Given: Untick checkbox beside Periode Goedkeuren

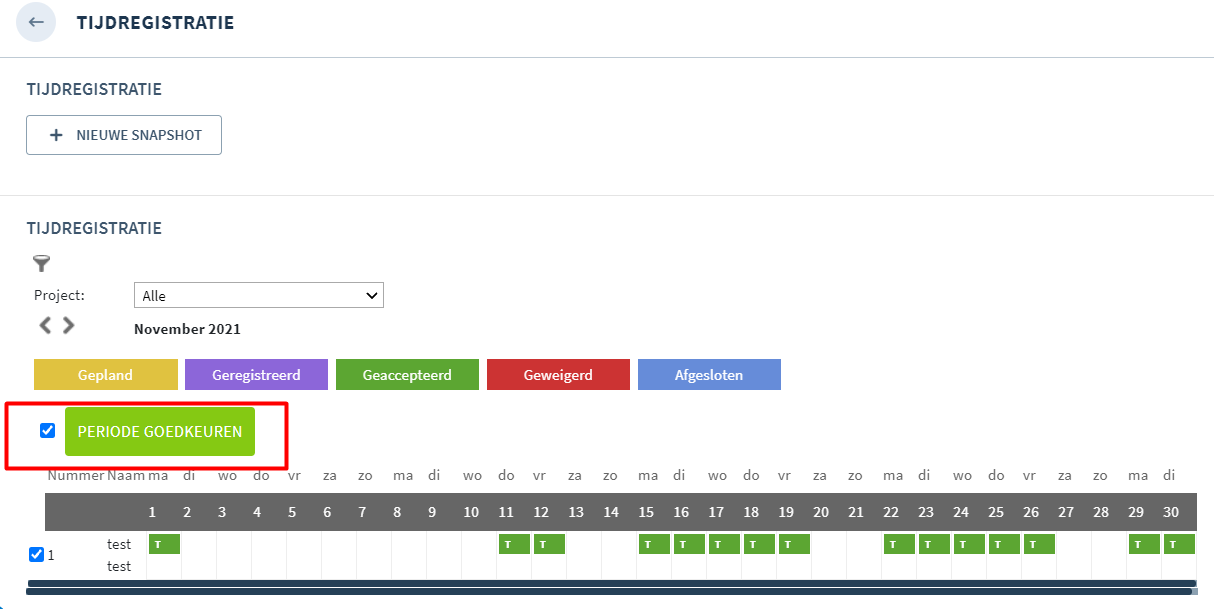Looking at the screenshot, I should (47, 431).
